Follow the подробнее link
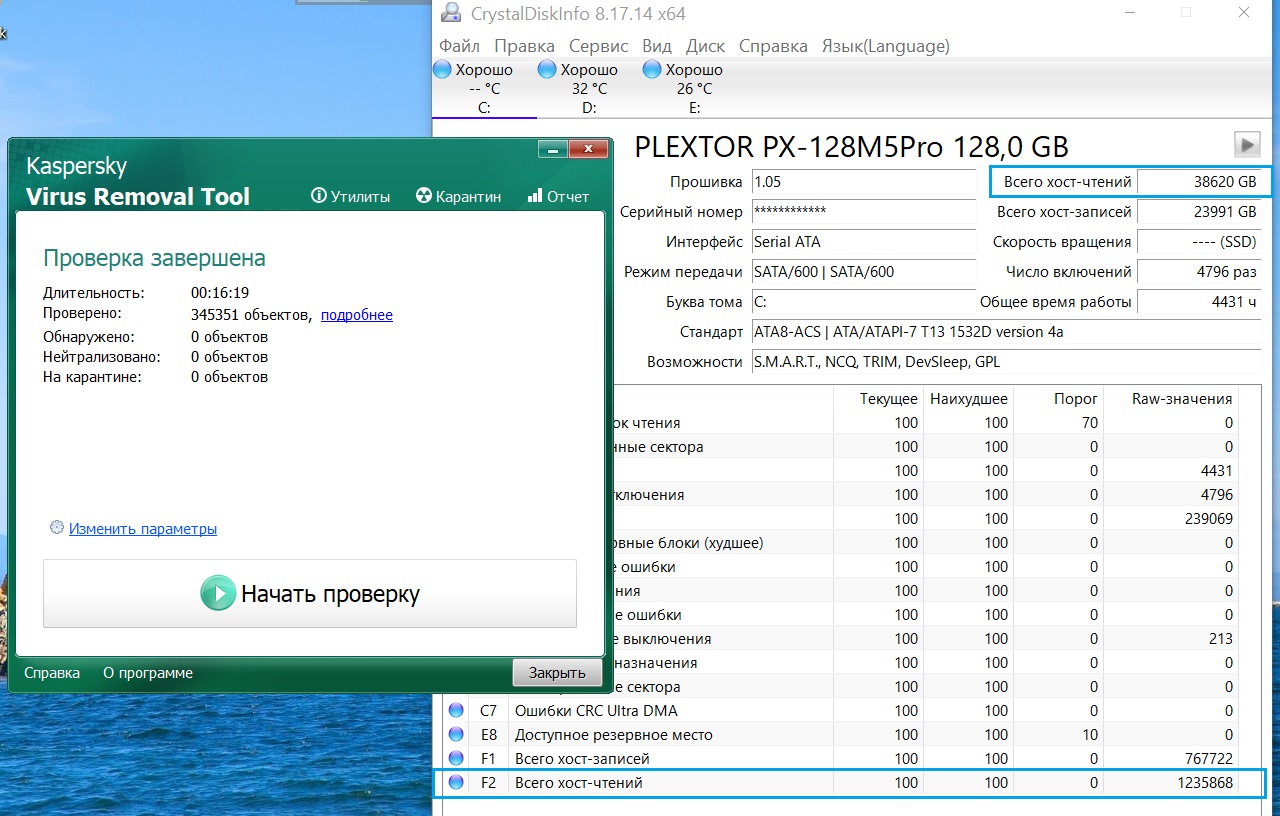This screenshot has width=1280, height=816. pos(357,315)
